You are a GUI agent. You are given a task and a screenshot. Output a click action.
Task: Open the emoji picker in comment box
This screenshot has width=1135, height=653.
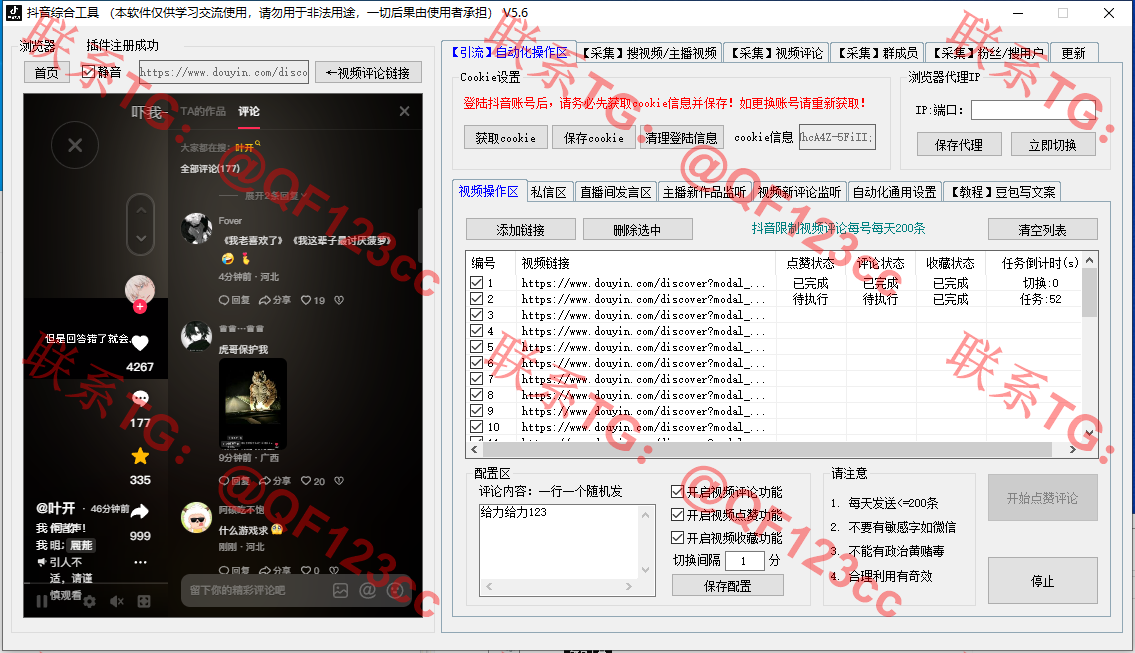click(395, 591)
